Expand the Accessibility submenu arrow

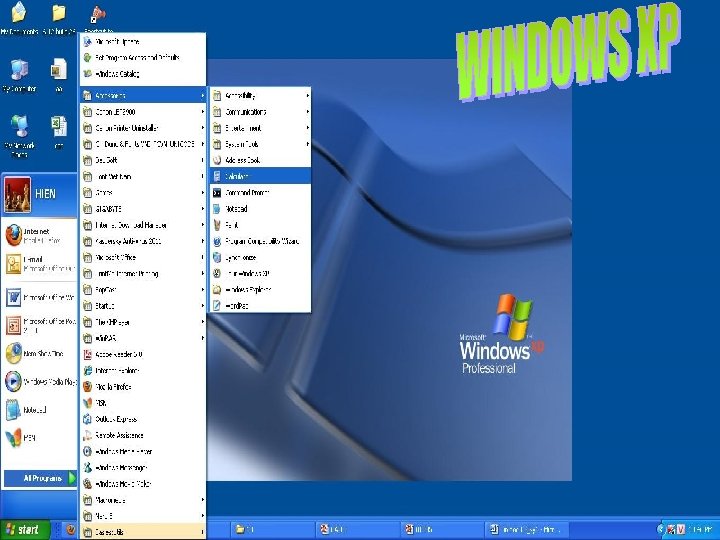coord(308,96)
